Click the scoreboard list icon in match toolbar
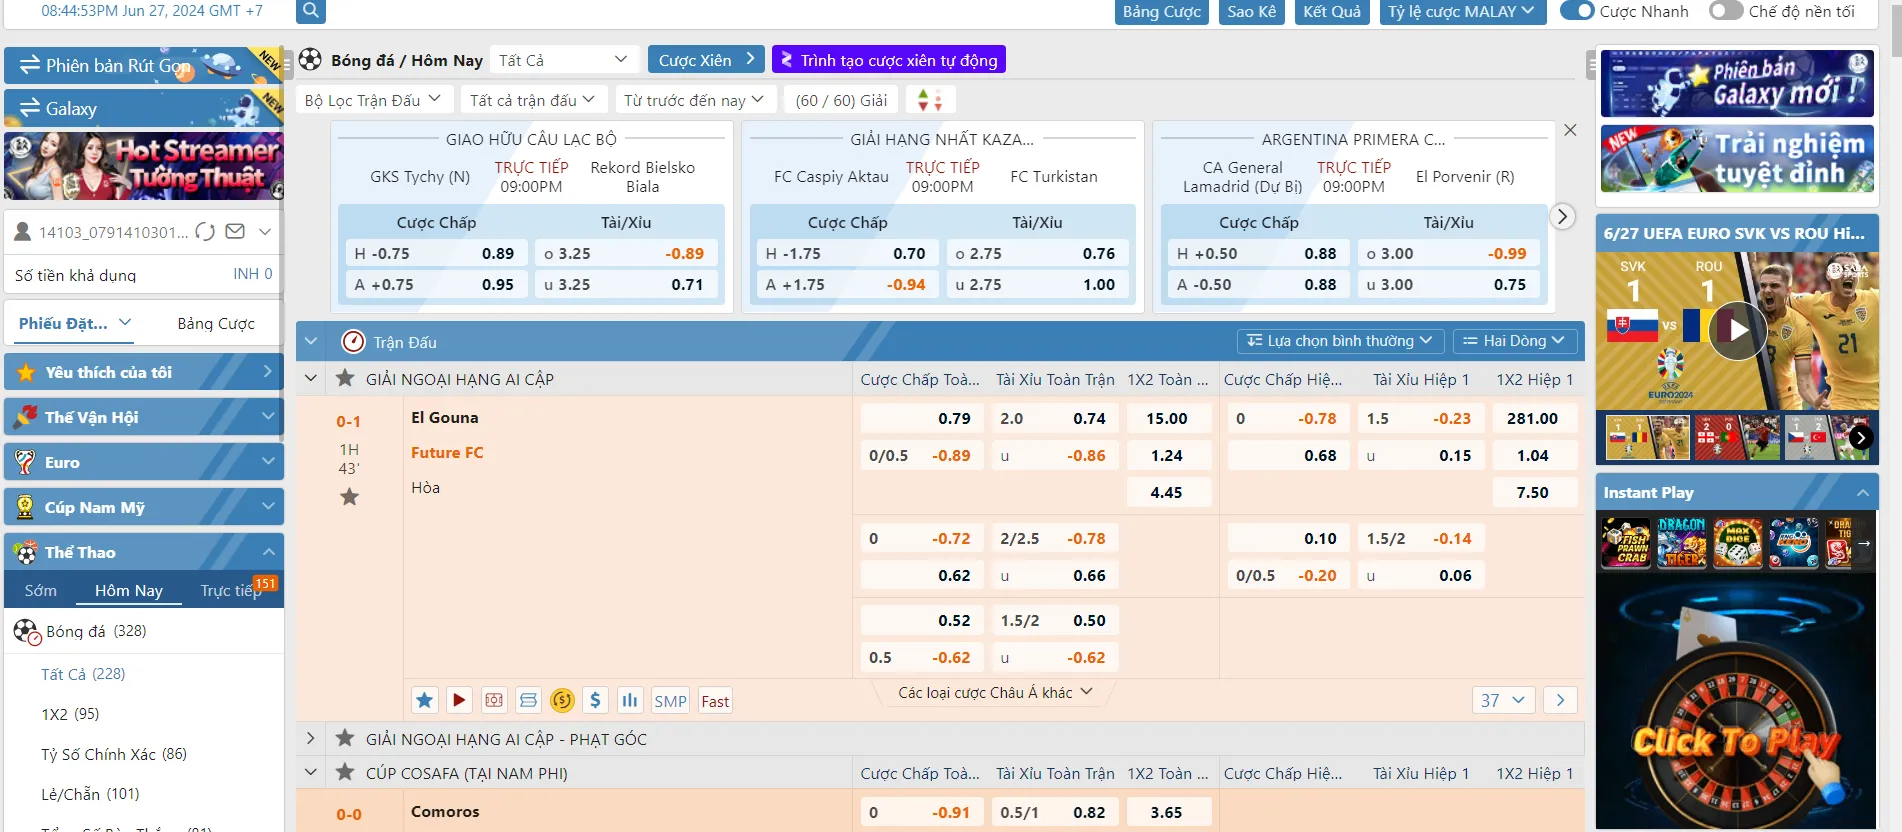The height and width of the screenshot is (832, 1902). (529, 700)
